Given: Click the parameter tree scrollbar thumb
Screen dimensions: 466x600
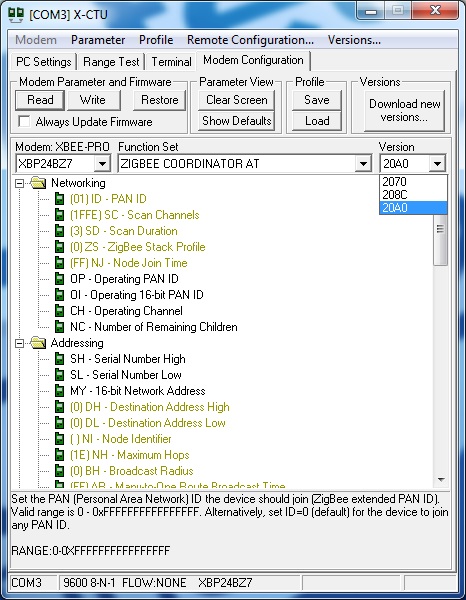Looking at the screenshot, I should [x=440, y=239].
